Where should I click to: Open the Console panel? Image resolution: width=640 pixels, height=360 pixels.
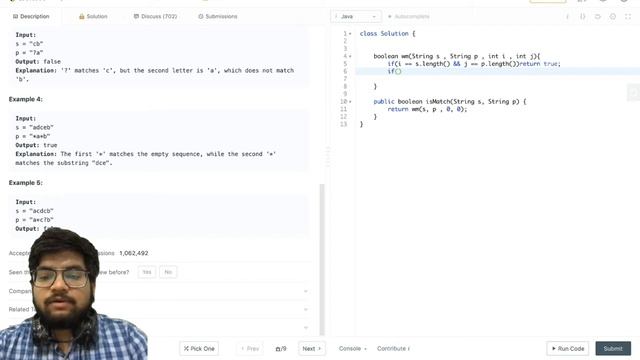[352, 349]
